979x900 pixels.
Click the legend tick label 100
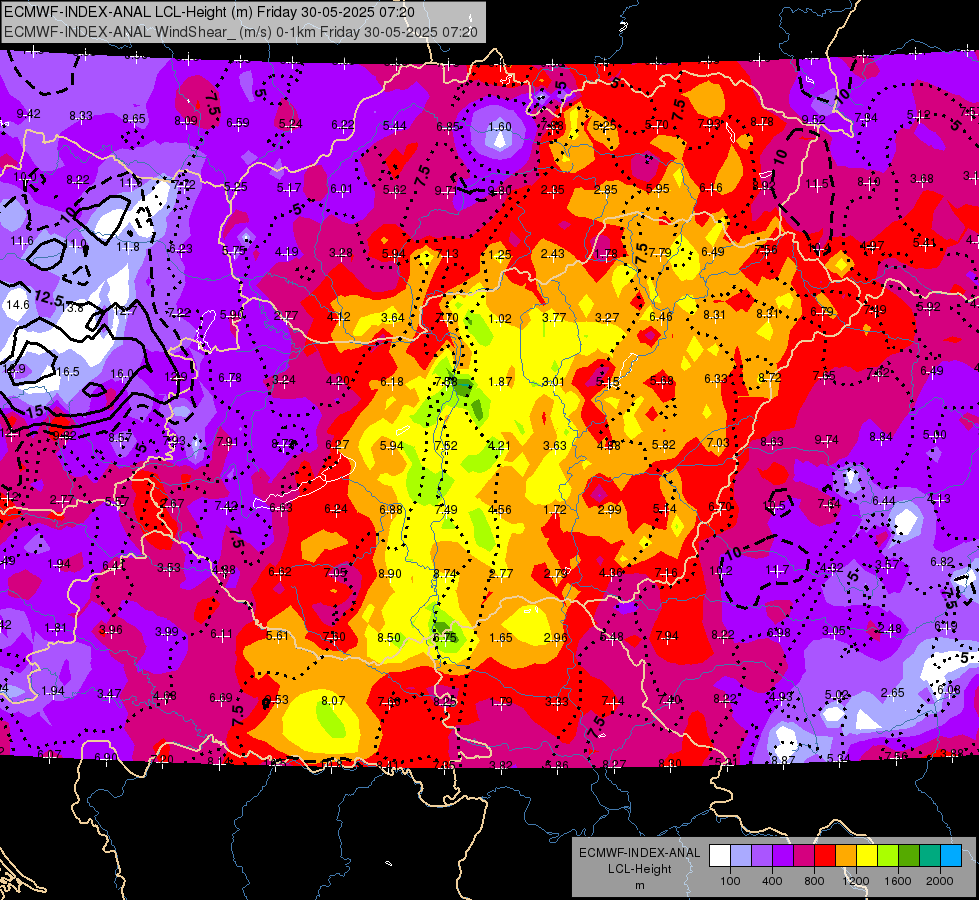click(x=731, y=881)
